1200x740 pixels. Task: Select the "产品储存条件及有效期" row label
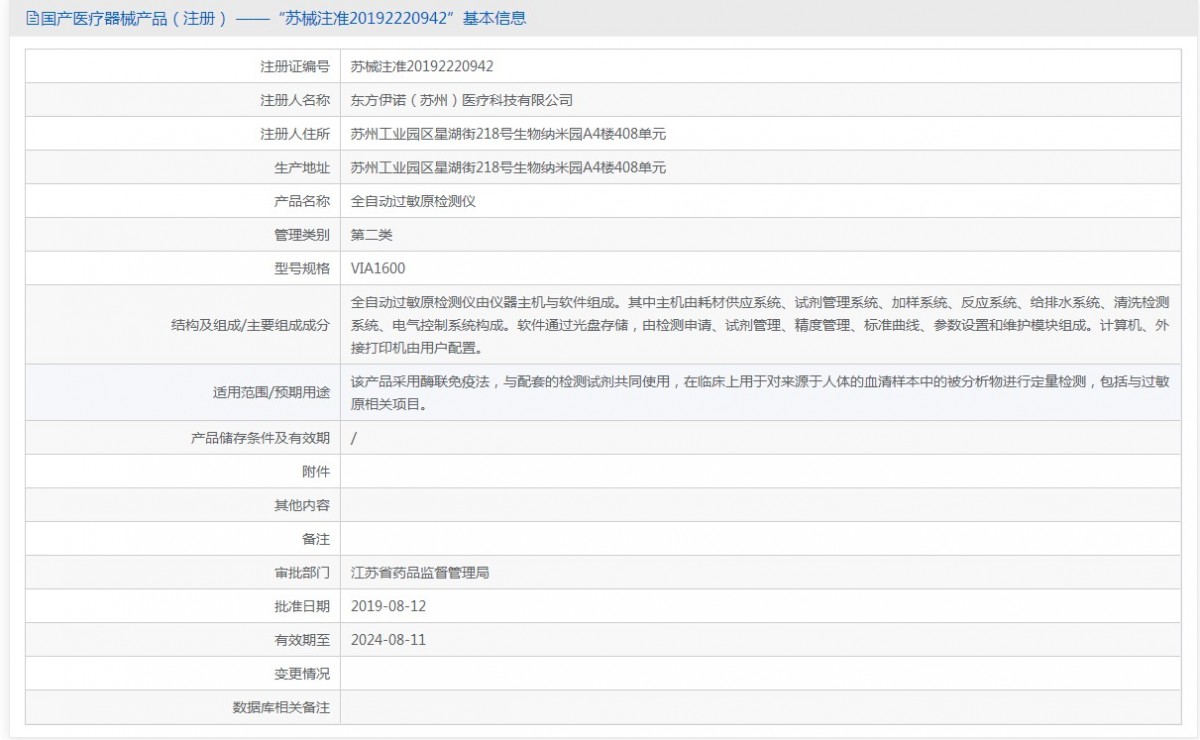point(261,438)
